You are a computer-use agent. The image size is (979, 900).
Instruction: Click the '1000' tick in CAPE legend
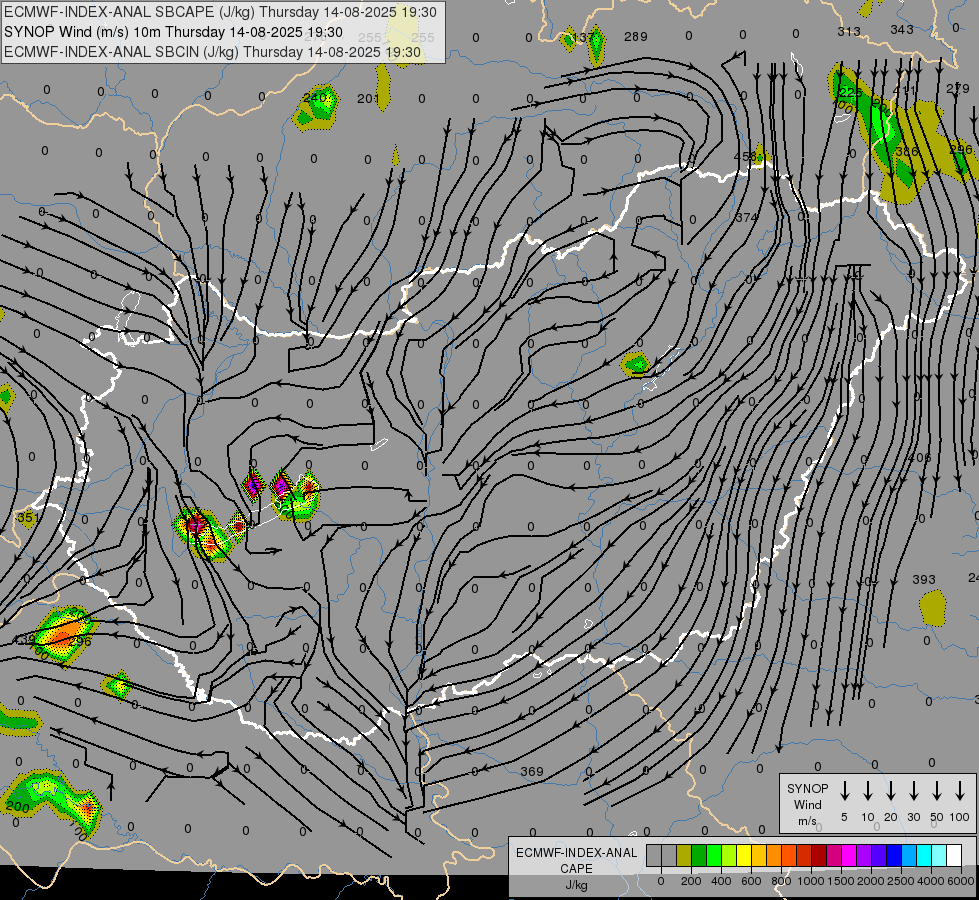click(x=811, y=881)
